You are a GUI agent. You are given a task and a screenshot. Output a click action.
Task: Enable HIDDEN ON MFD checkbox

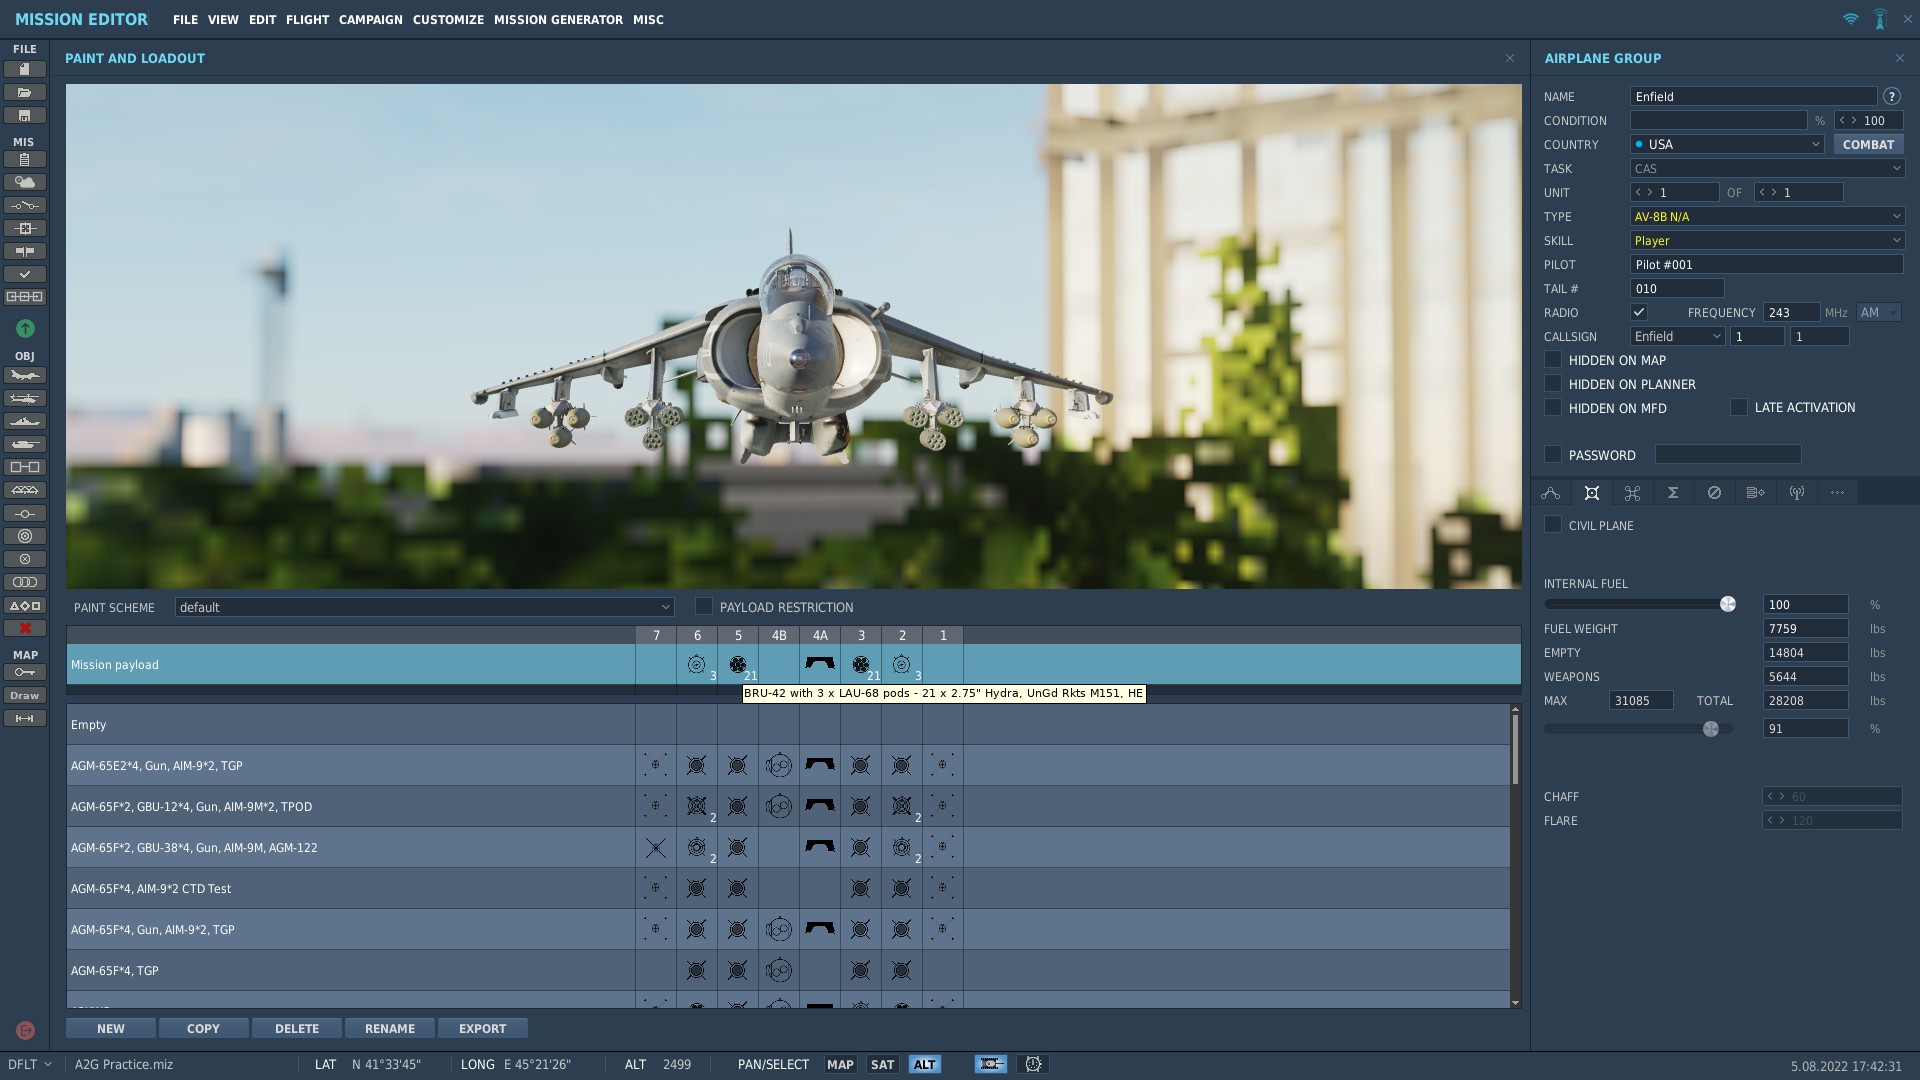[x=1553, y=408]
